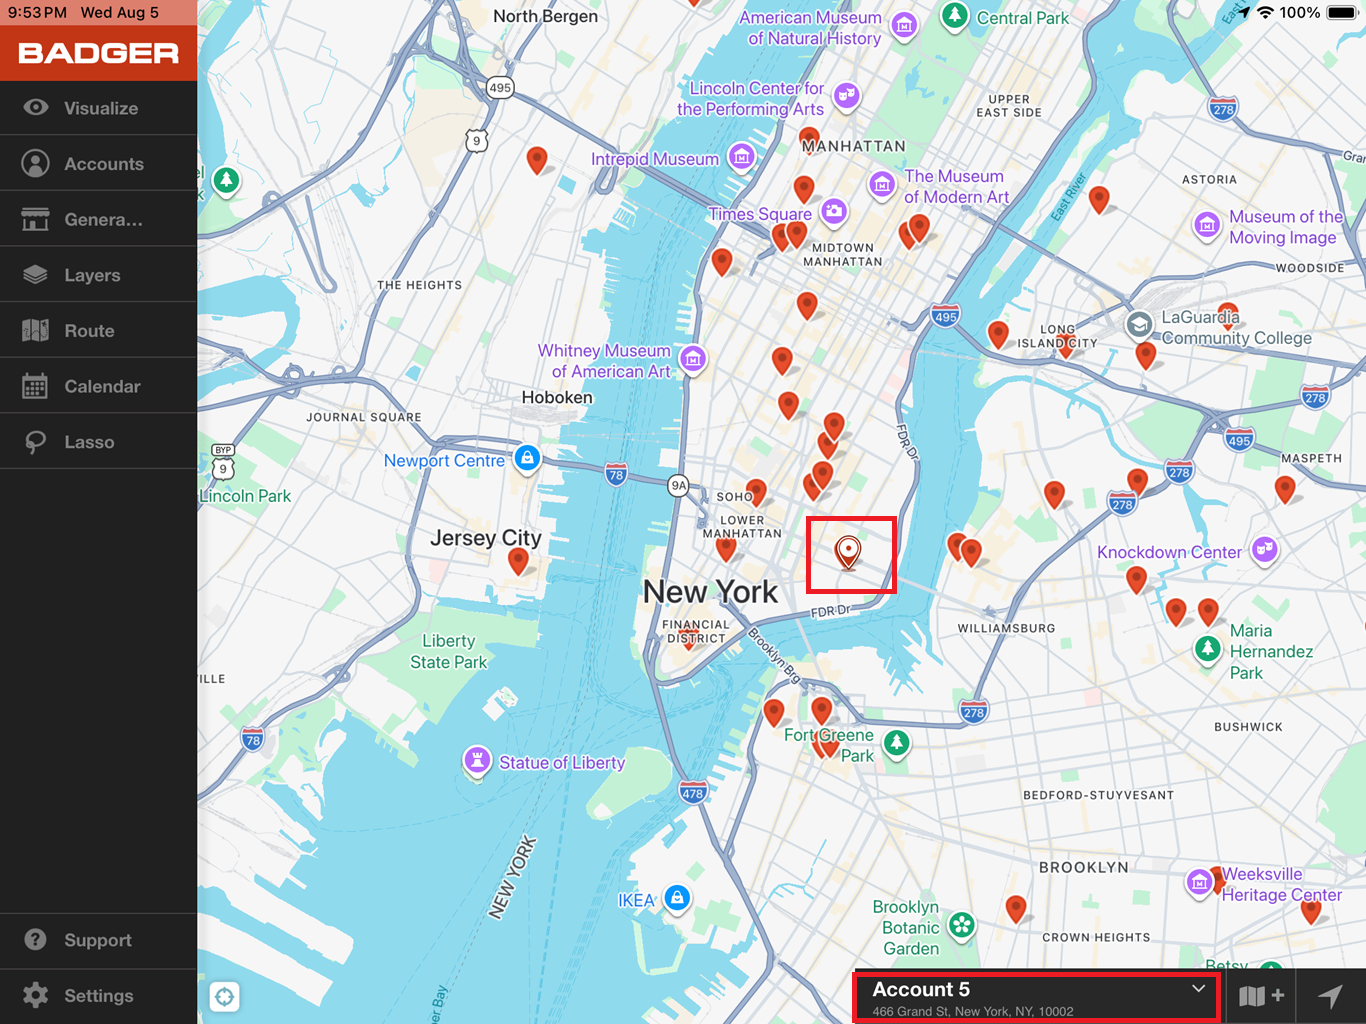
Task: Open the Layers menu item
Action: 98,275
